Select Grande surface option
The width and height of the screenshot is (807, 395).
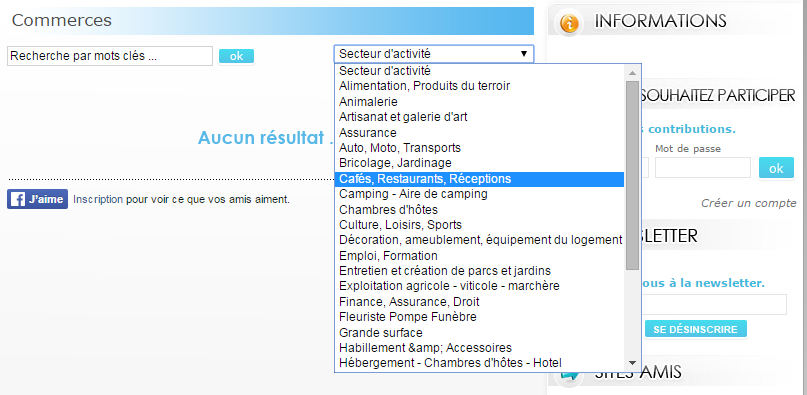[479, 332]
